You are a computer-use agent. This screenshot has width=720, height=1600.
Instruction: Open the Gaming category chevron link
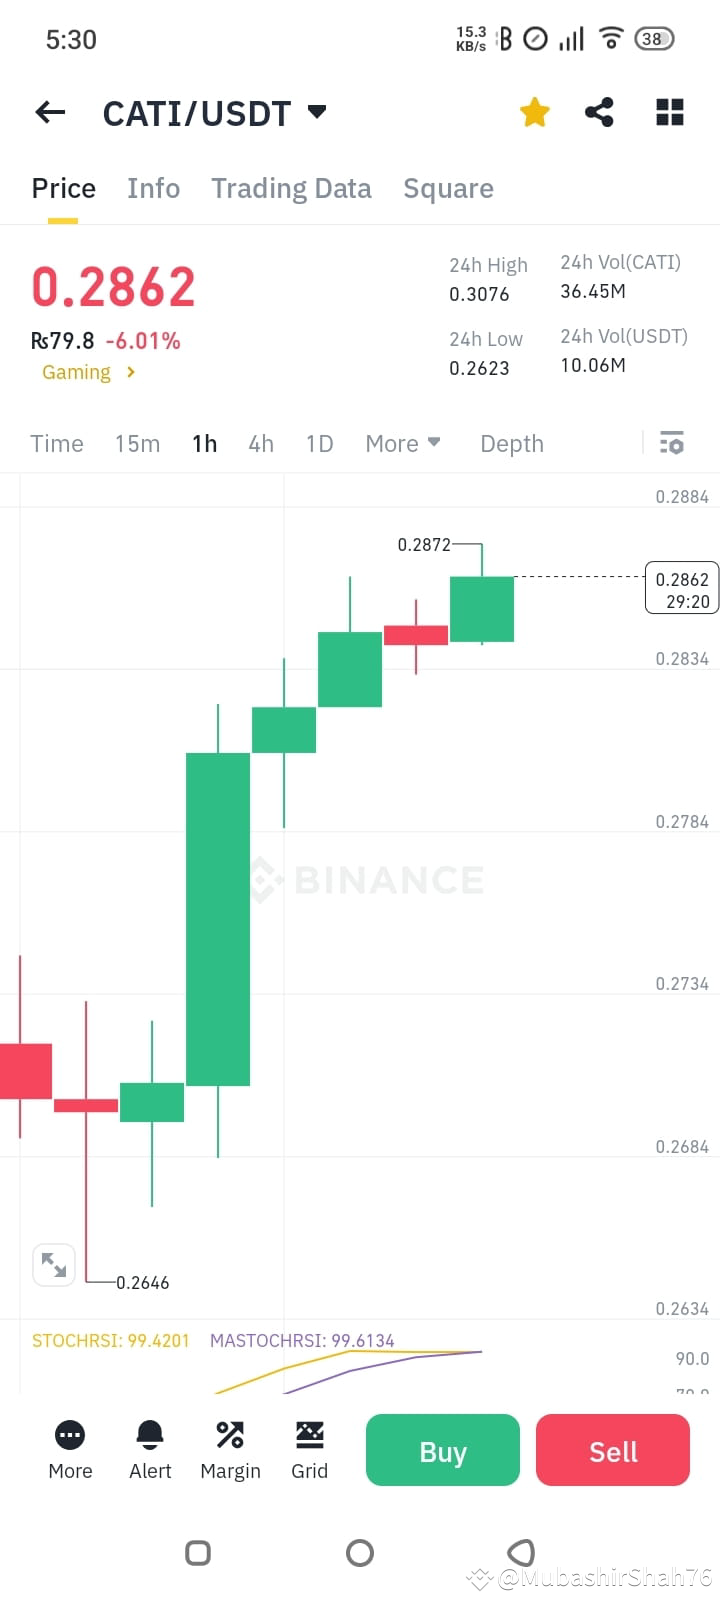coord(88,372)
